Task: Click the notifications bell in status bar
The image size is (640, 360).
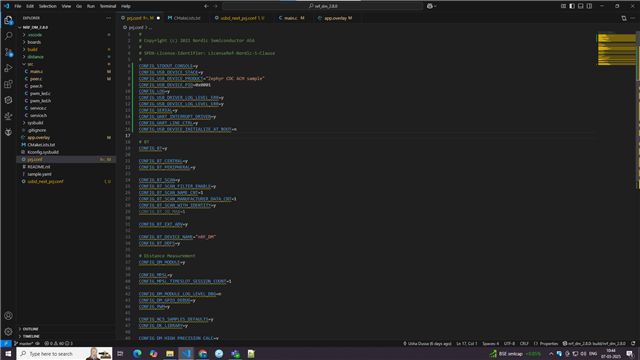Action: pos(633,343)
